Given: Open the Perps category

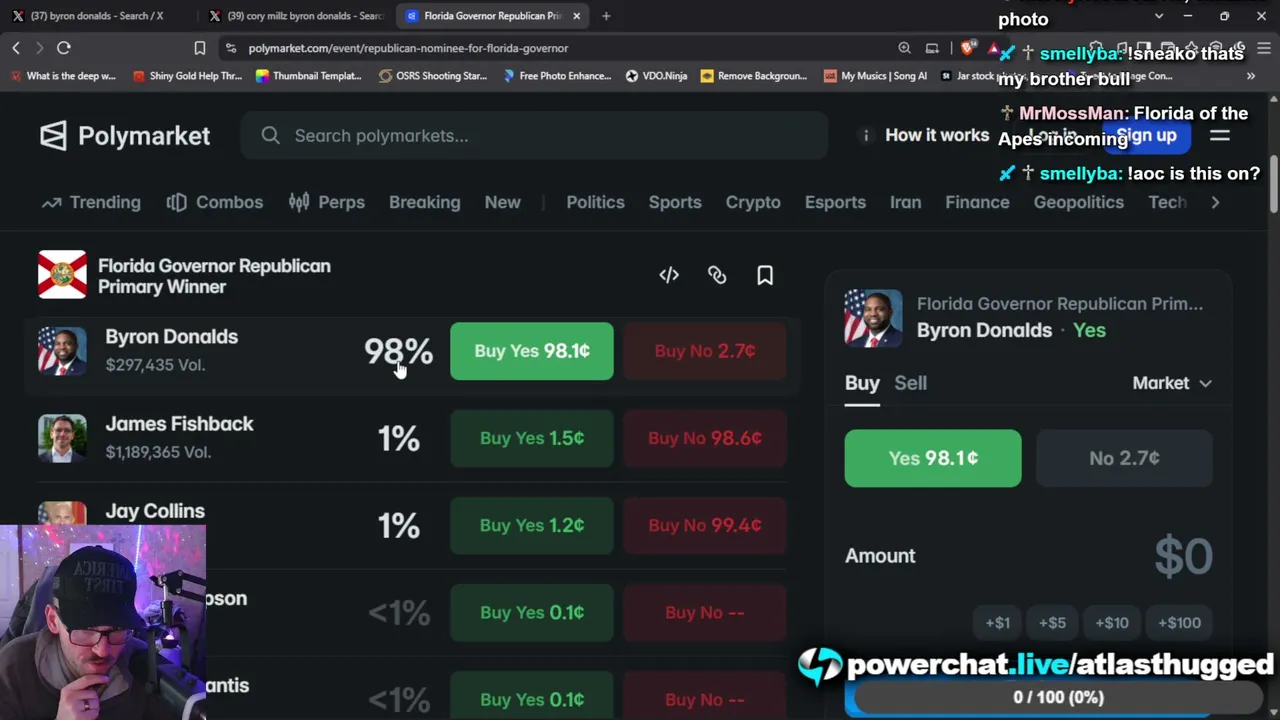Looking at the screenshot, I should 327,202.
